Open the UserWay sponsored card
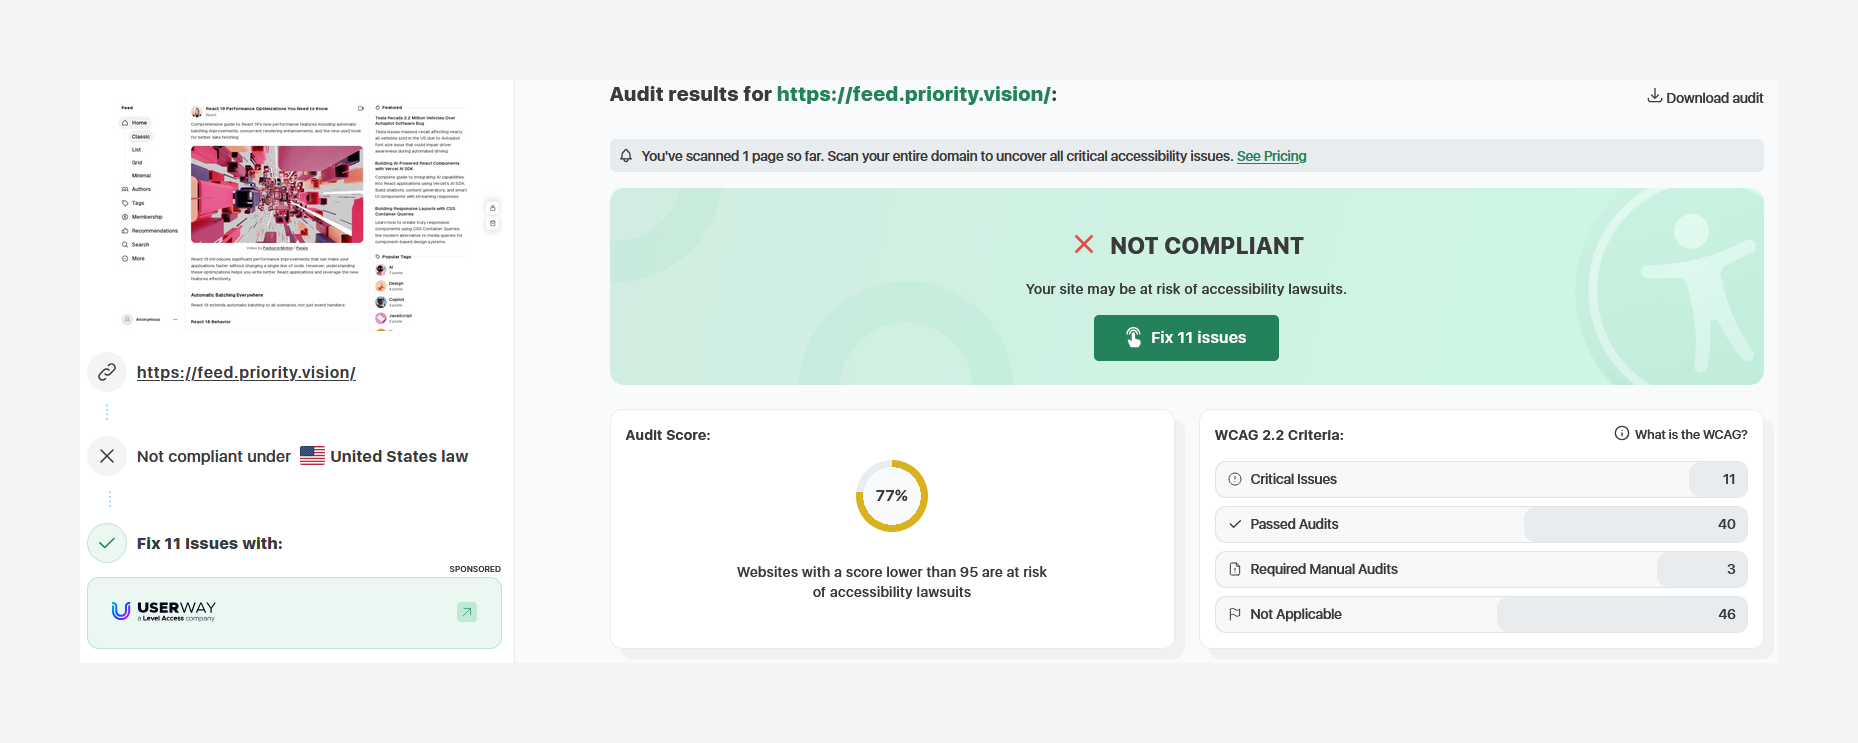The height and width of the screenshot is (743, 1858). [x=294, y=613]
